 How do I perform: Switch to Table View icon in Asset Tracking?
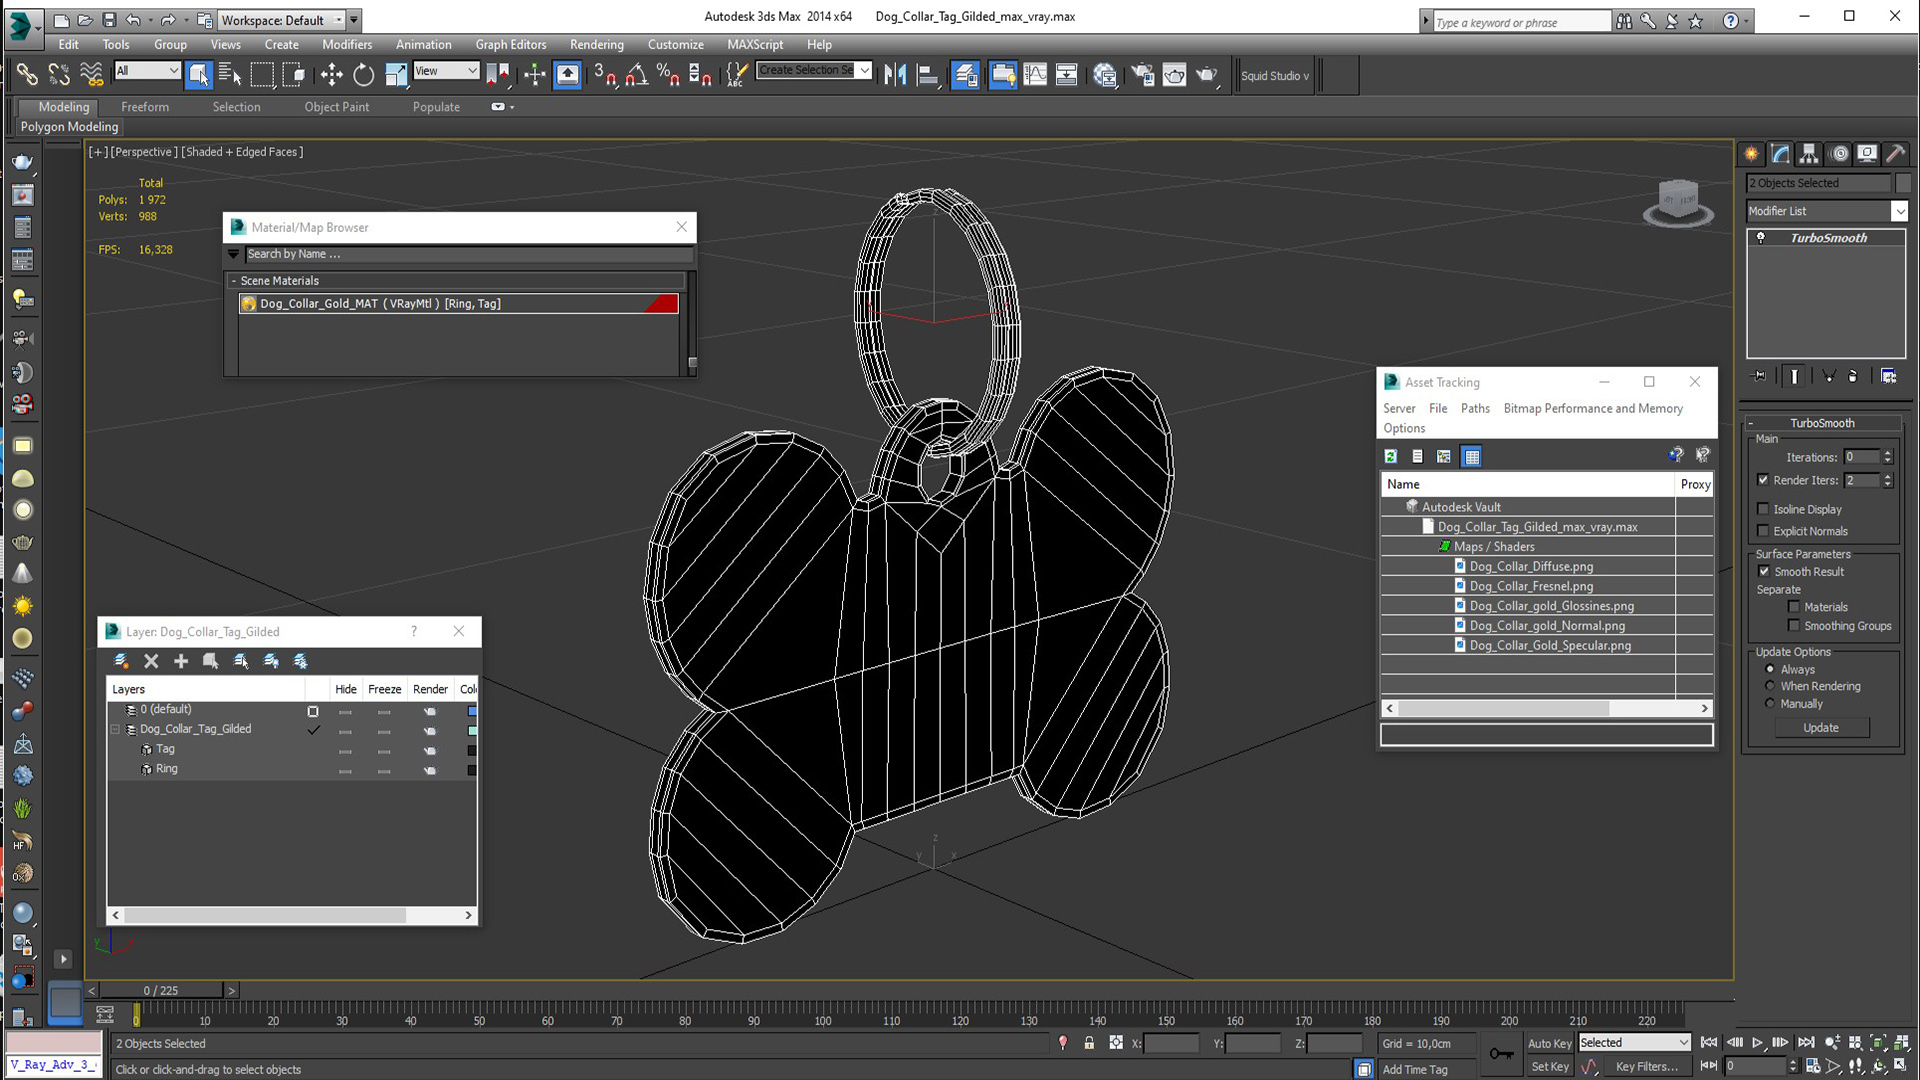click(x=1471, y=456)
